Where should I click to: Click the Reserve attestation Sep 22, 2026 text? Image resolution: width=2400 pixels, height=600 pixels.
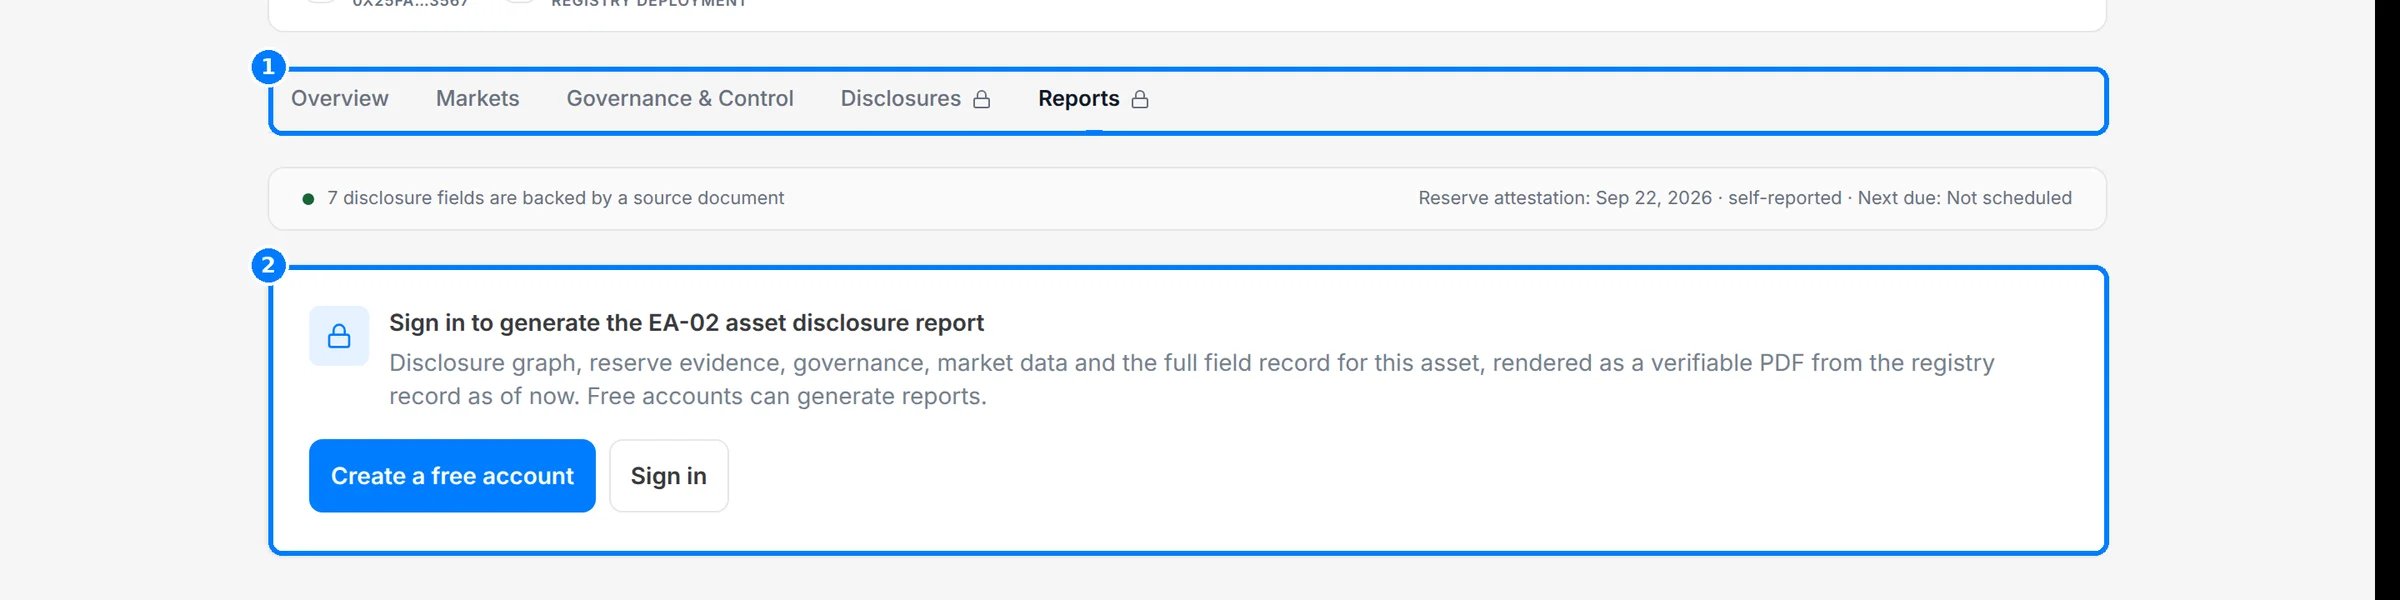(1565, 198)
